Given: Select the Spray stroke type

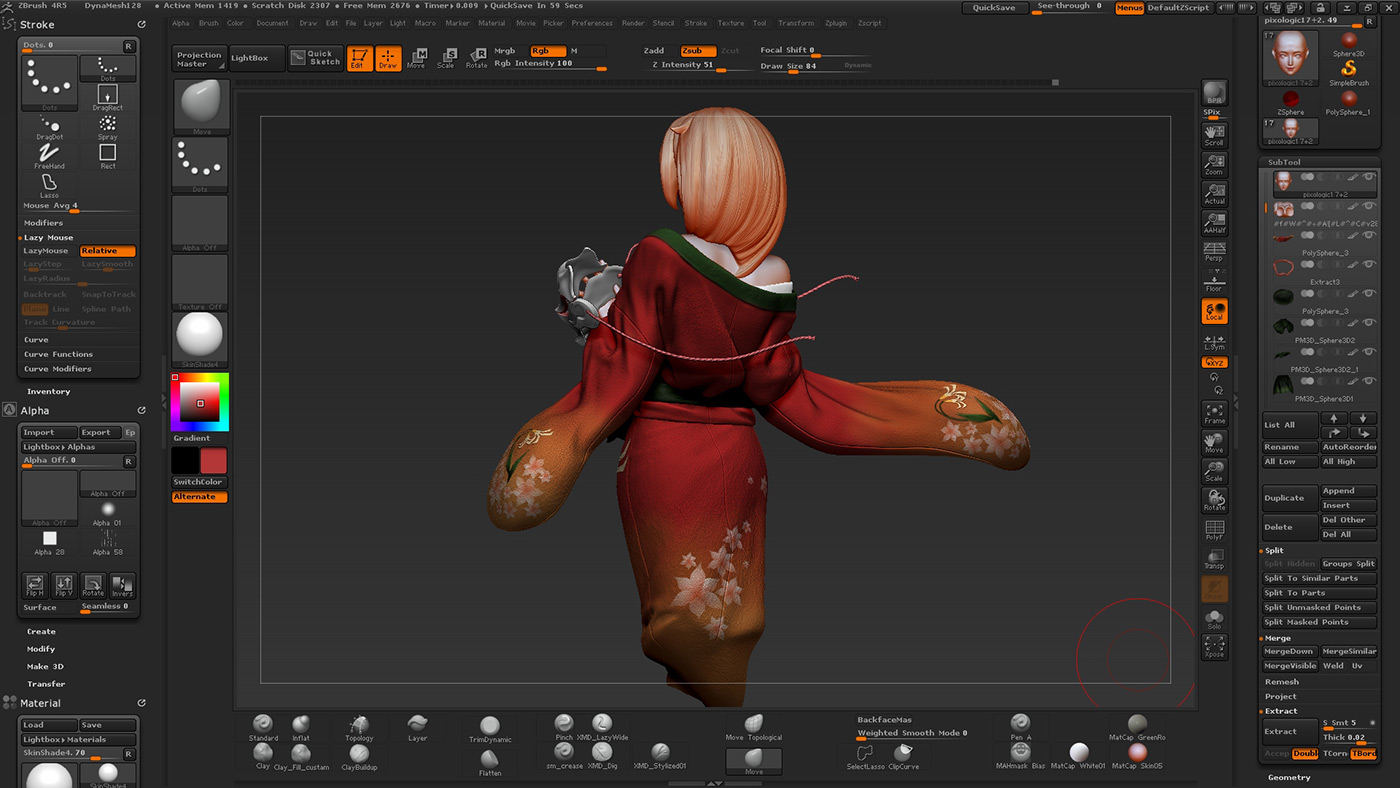Looking at the screenshot, I should tap(108, 127).
